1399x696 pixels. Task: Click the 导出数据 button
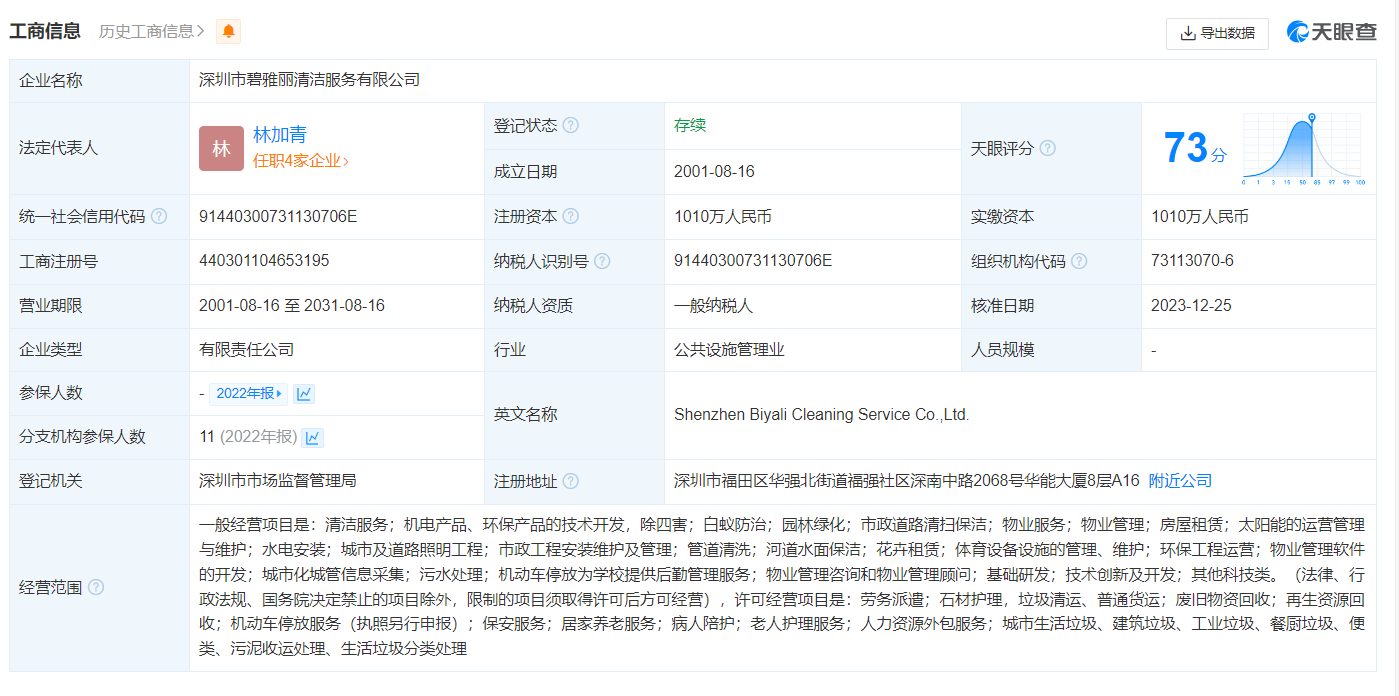(1217, 33)
